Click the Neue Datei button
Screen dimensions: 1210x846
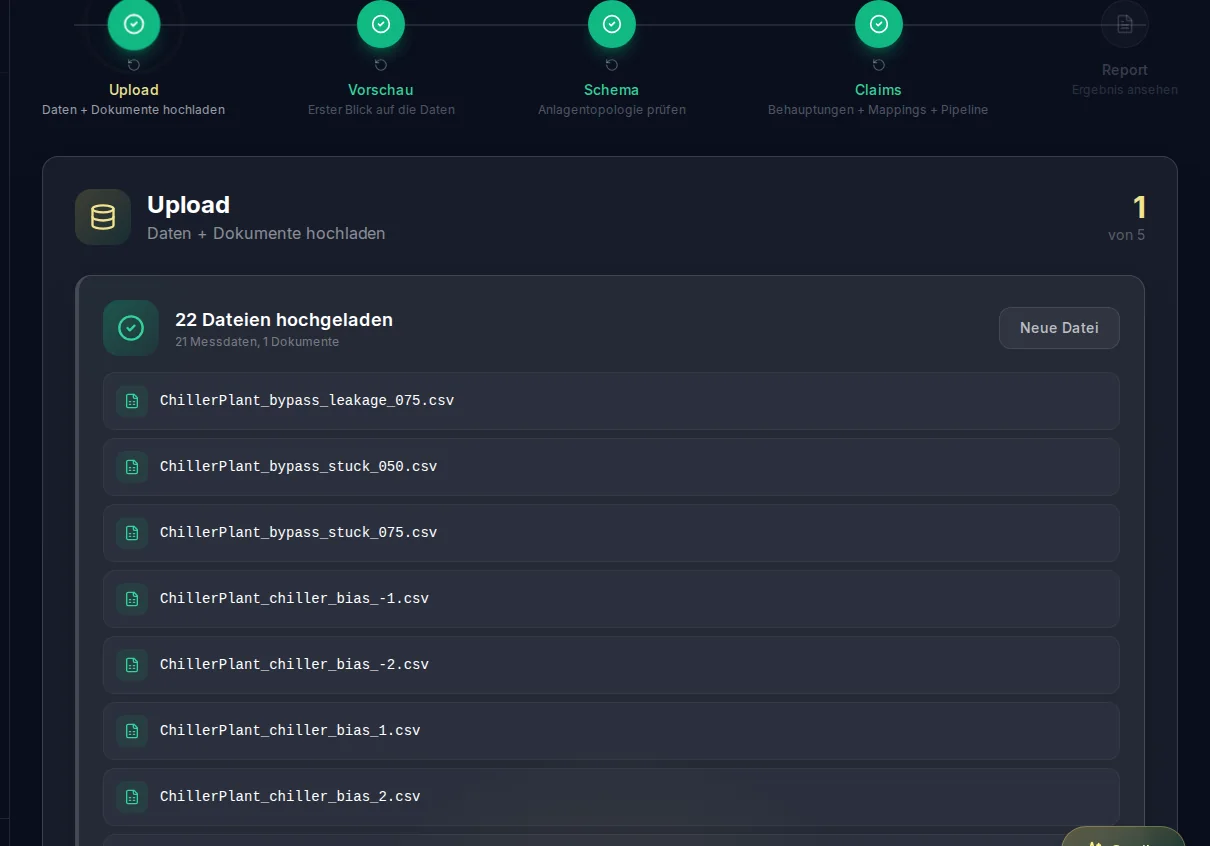point(1059,328)
